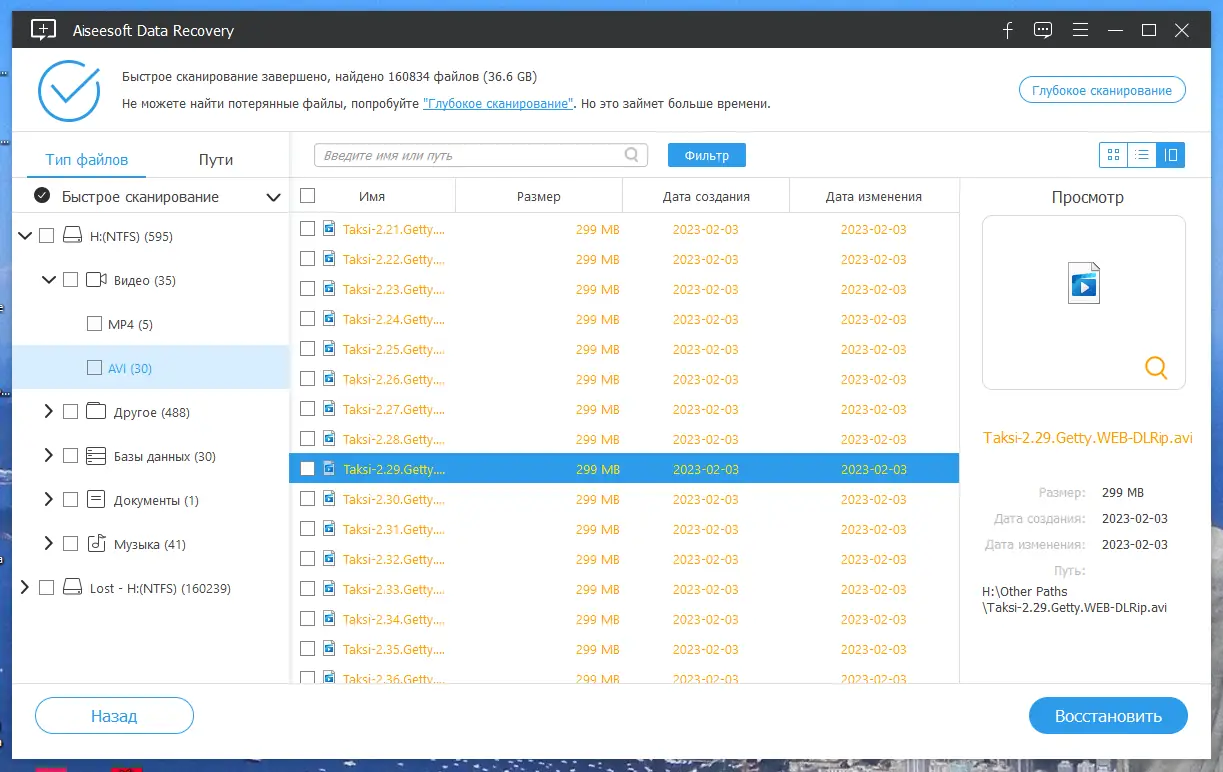Select the Taksi-2.34.Getty file row

point(624,619)
